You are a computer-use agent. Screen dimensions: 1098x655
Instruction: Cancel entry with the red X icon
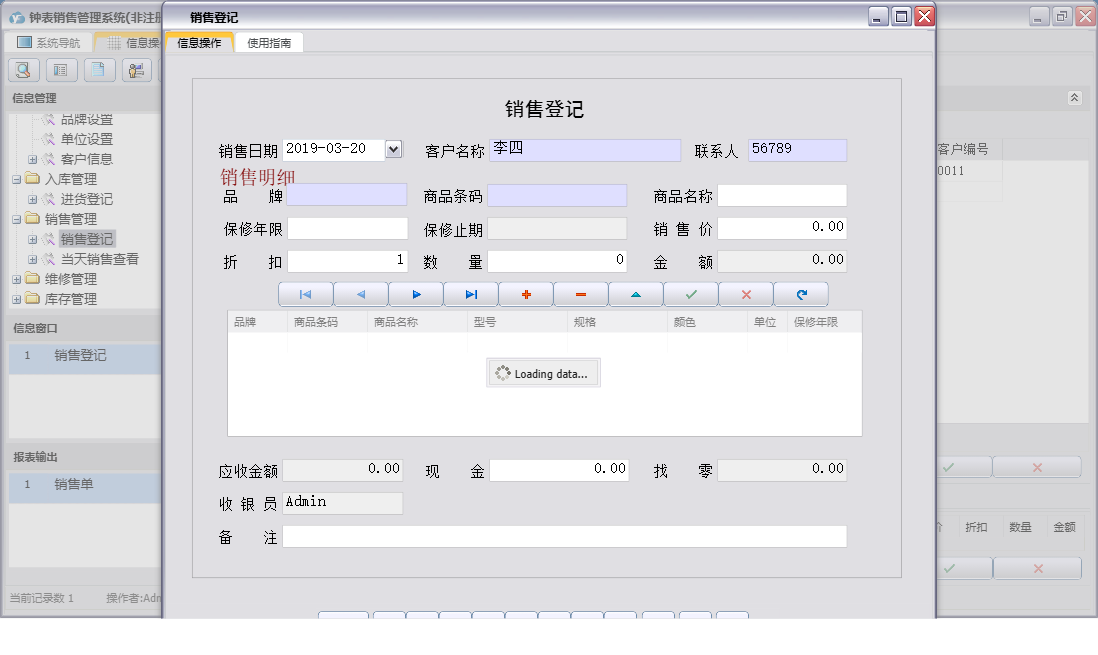pyautogui.click(x=745, y=293)
